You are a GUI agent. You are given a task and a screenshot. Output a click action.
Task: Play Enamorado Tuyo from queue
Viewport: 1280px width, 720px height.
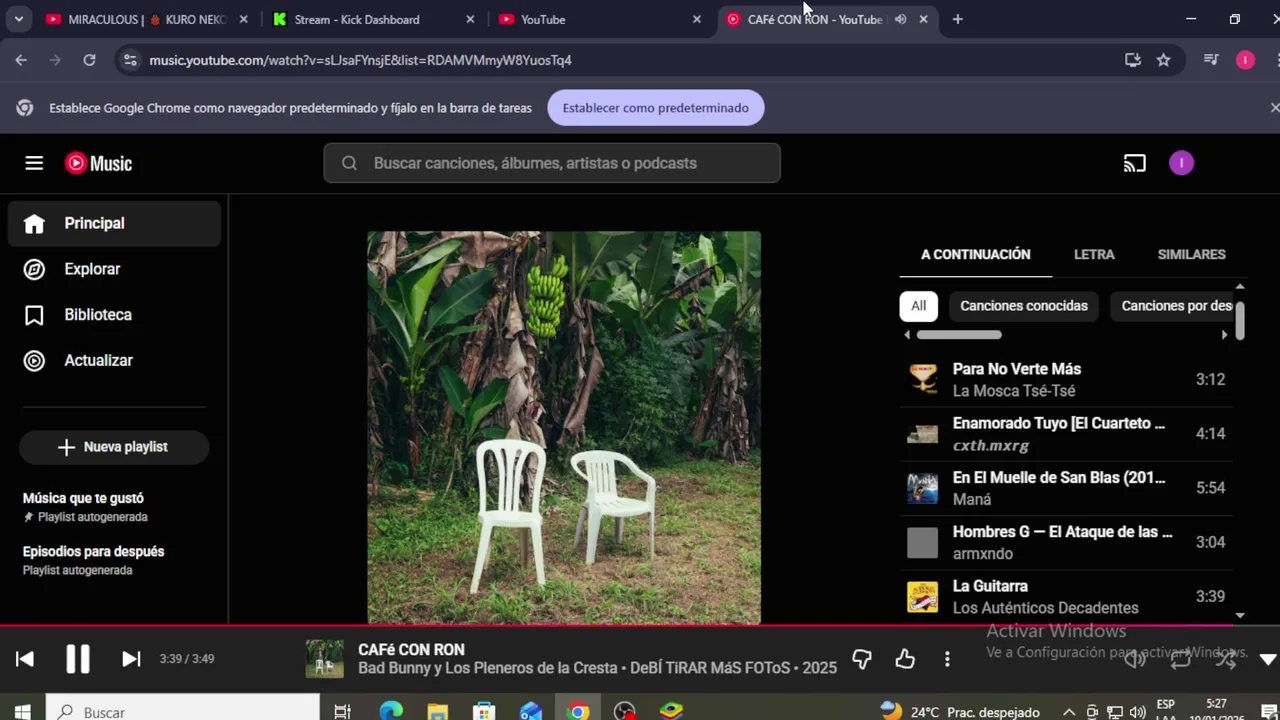click(1066, 433)
